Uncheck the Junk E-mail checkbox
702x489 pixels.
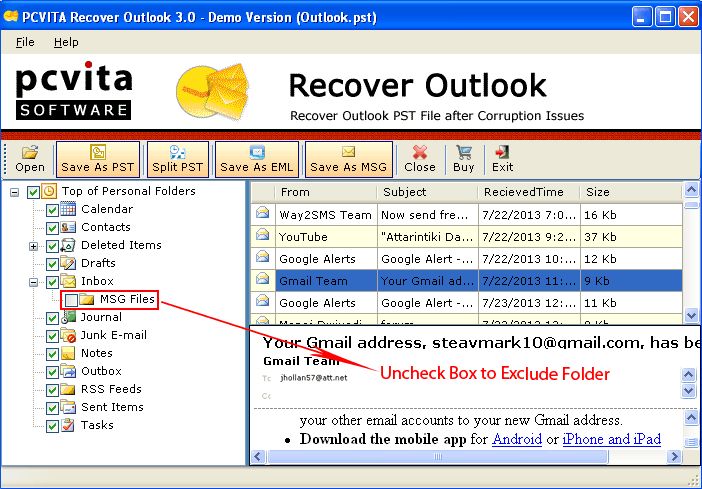pos(52,336)
